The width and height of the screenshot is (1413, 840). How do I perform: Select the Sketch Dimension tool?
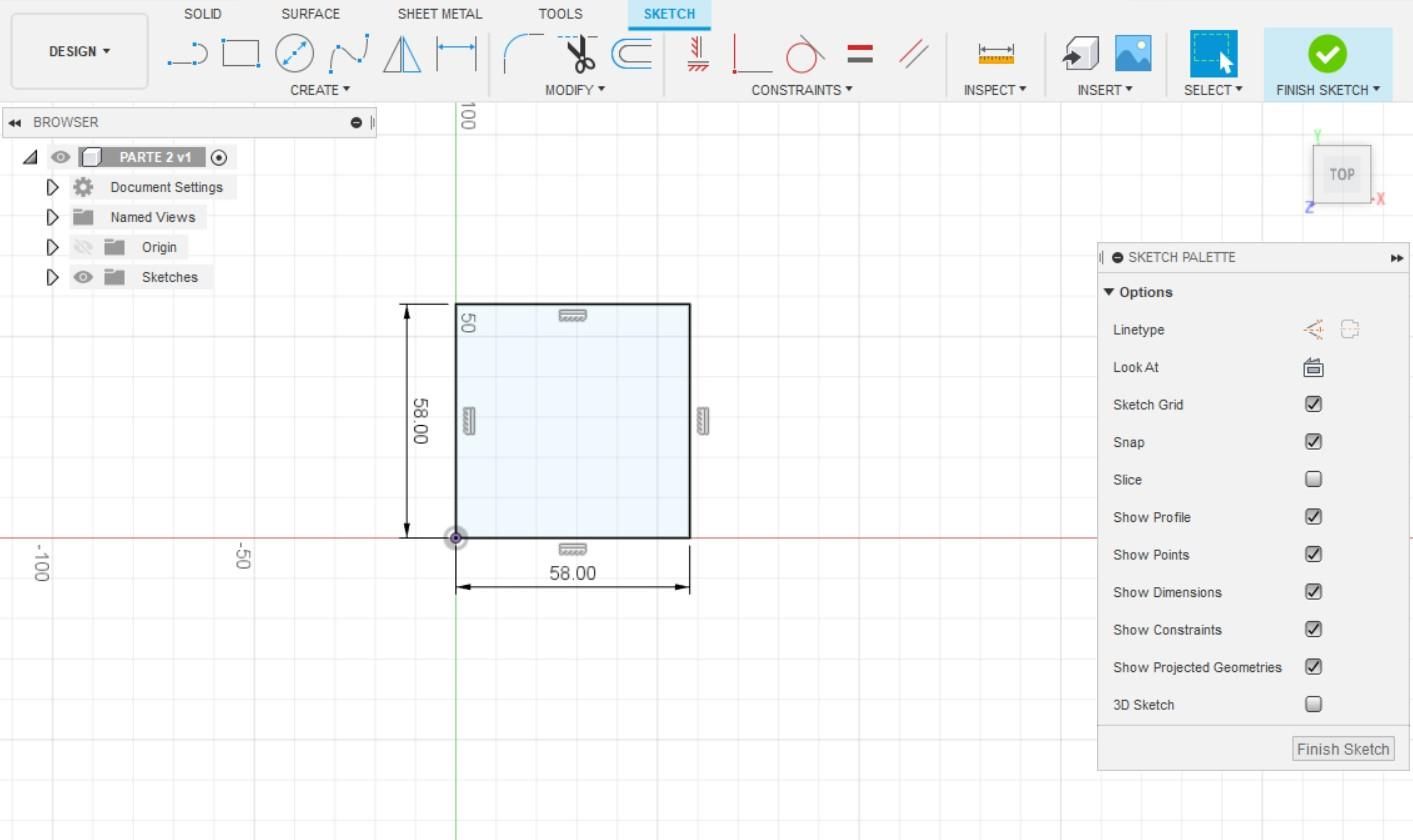456,53
